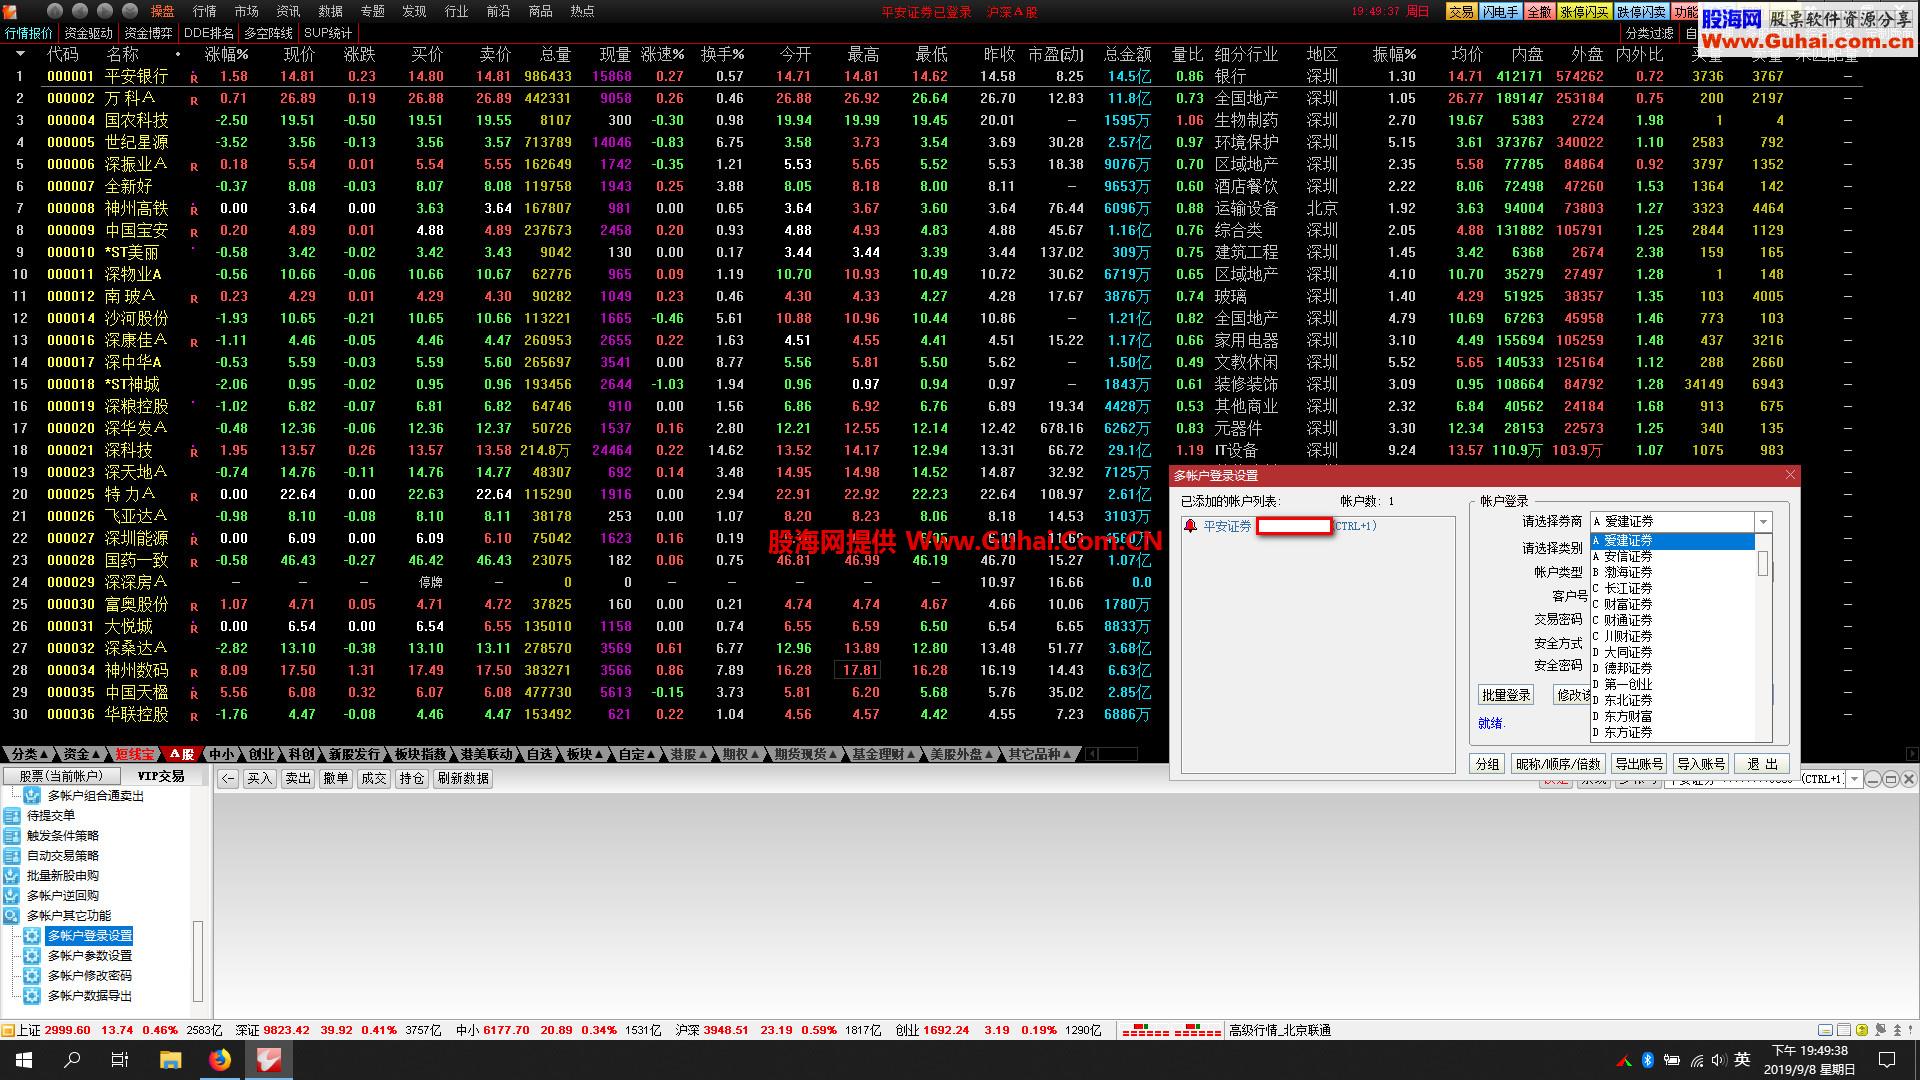Click the 自动交易策略 icon in sidebar

click(x=12, y=856)
